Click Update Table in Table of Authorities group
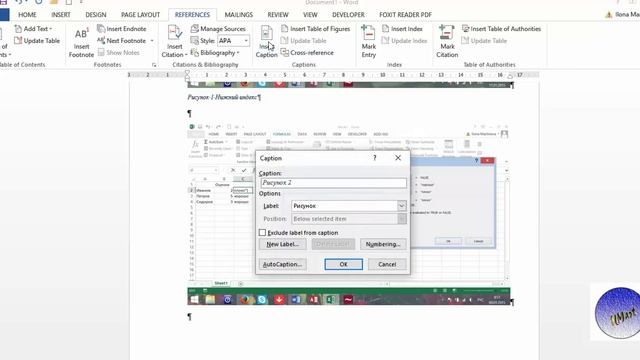This screenshot has height=360, width=640. click(x=484, y=40)
